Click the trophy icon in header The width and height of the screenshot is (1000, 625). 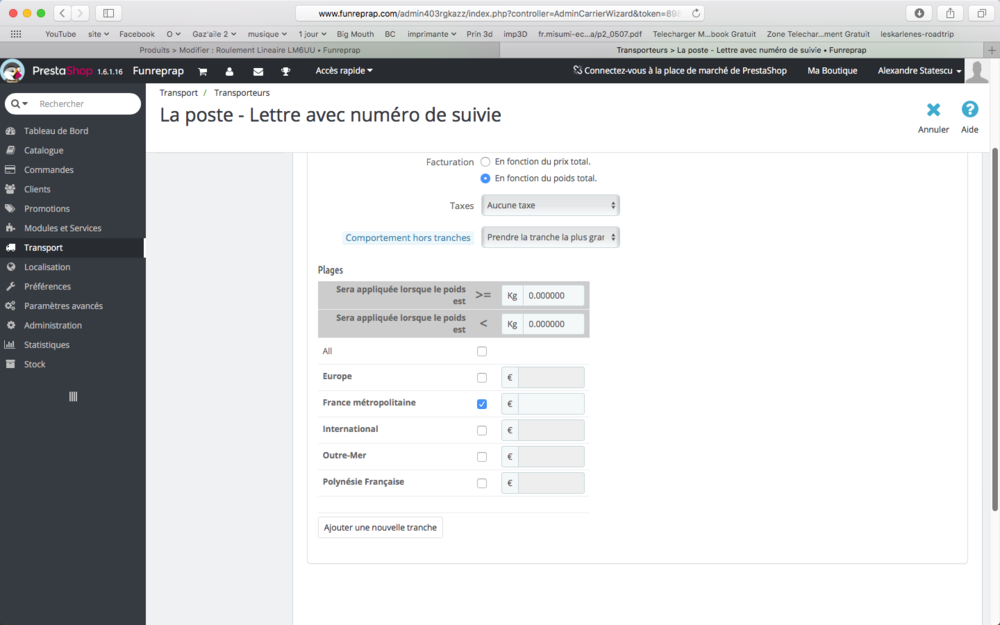(286, 71)
